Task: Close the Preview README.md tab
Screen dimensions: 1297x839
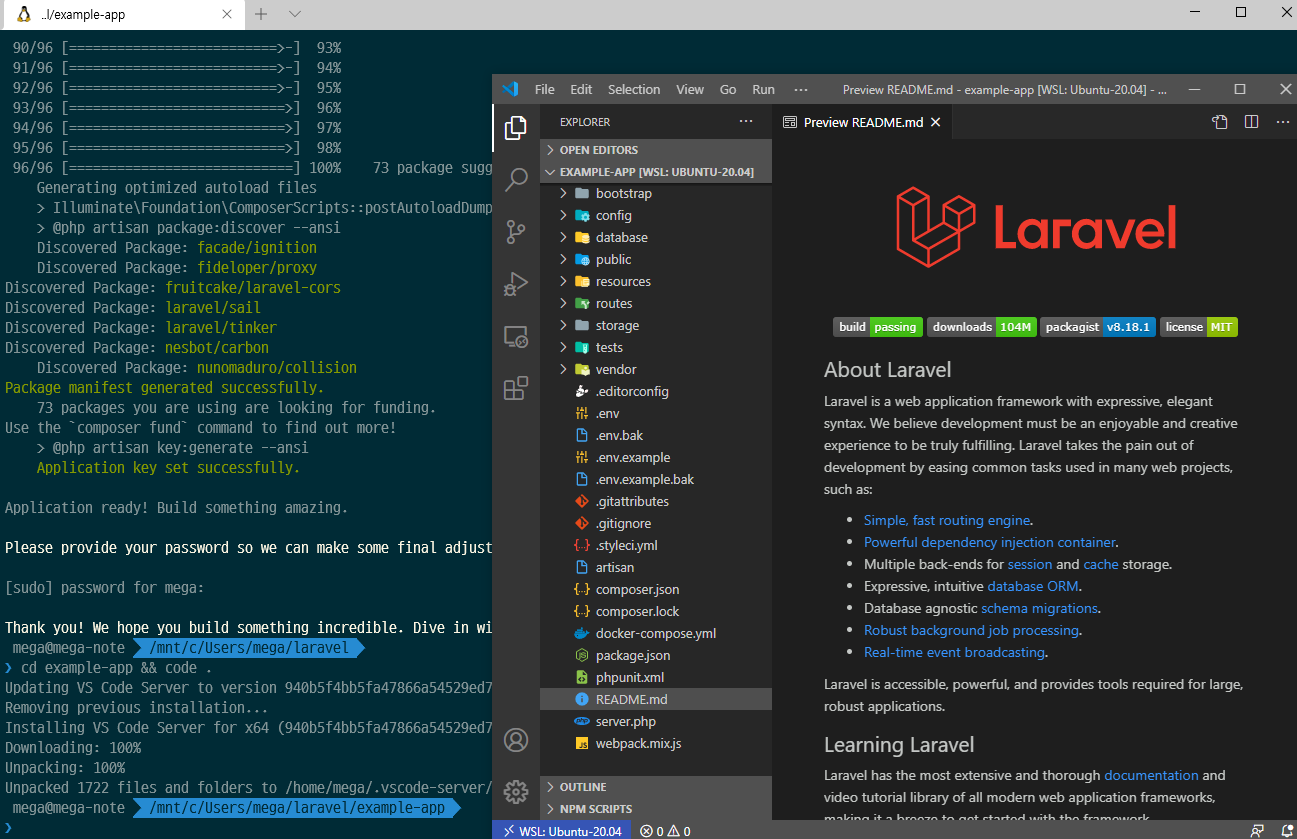Action: tap(936, 122)
